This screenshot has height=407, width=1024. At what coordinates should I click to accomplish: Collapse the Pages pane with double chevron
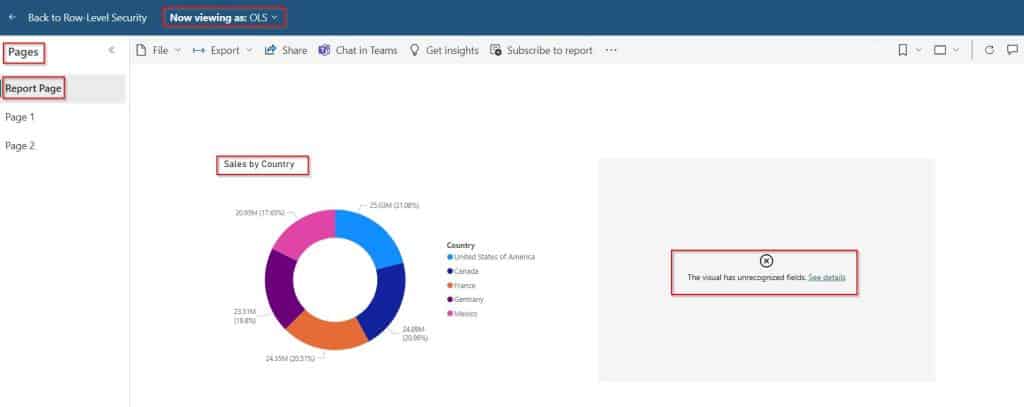(111, 50)
